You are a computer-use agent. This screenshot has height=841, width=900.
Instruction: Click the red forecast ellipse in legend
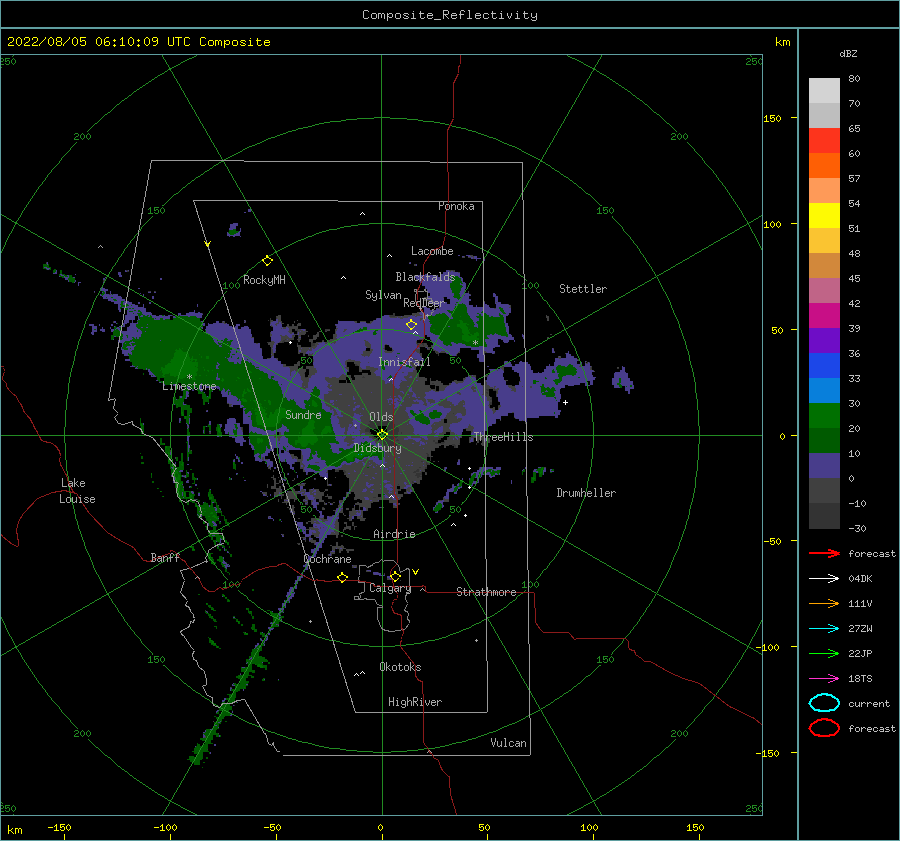tap(824, 728)
